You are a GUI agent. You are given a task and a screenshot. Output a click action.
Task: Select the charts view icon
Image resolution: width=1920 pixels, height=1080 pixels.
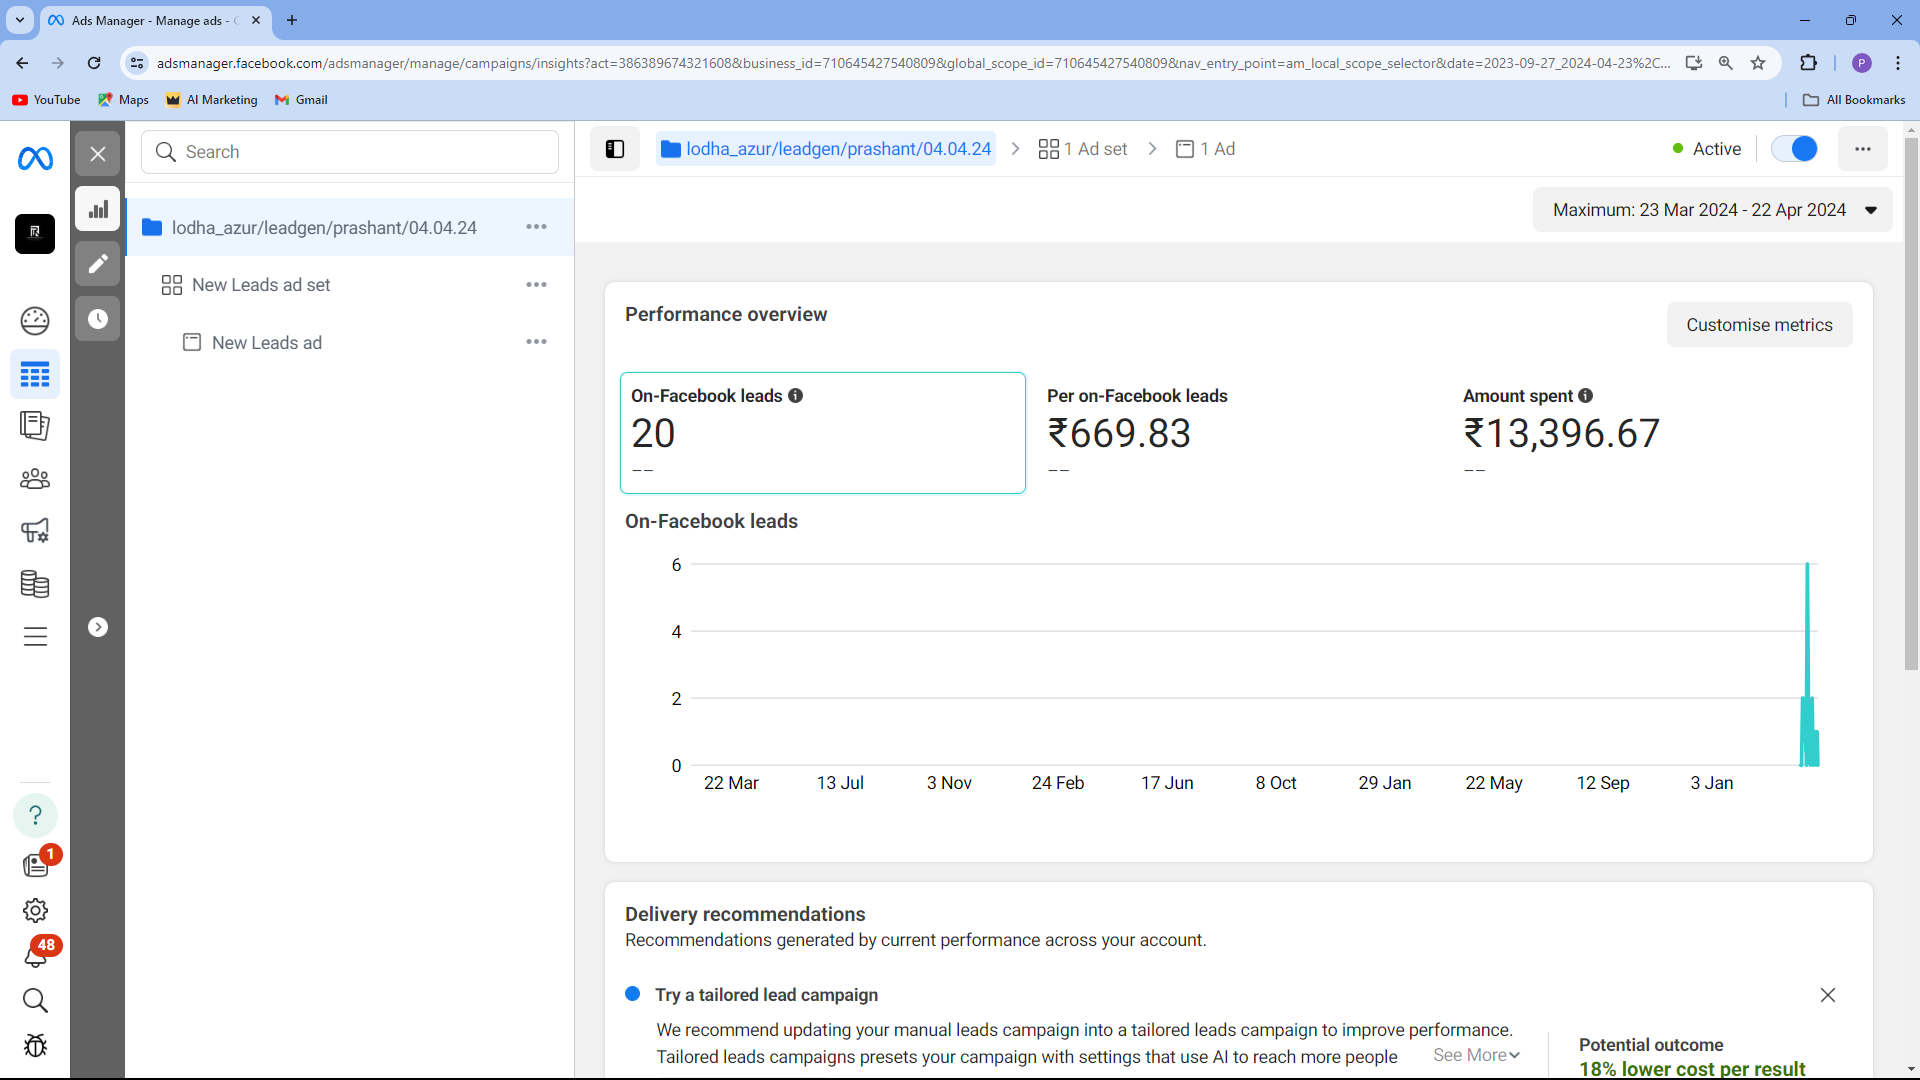[x=98, y=209]
